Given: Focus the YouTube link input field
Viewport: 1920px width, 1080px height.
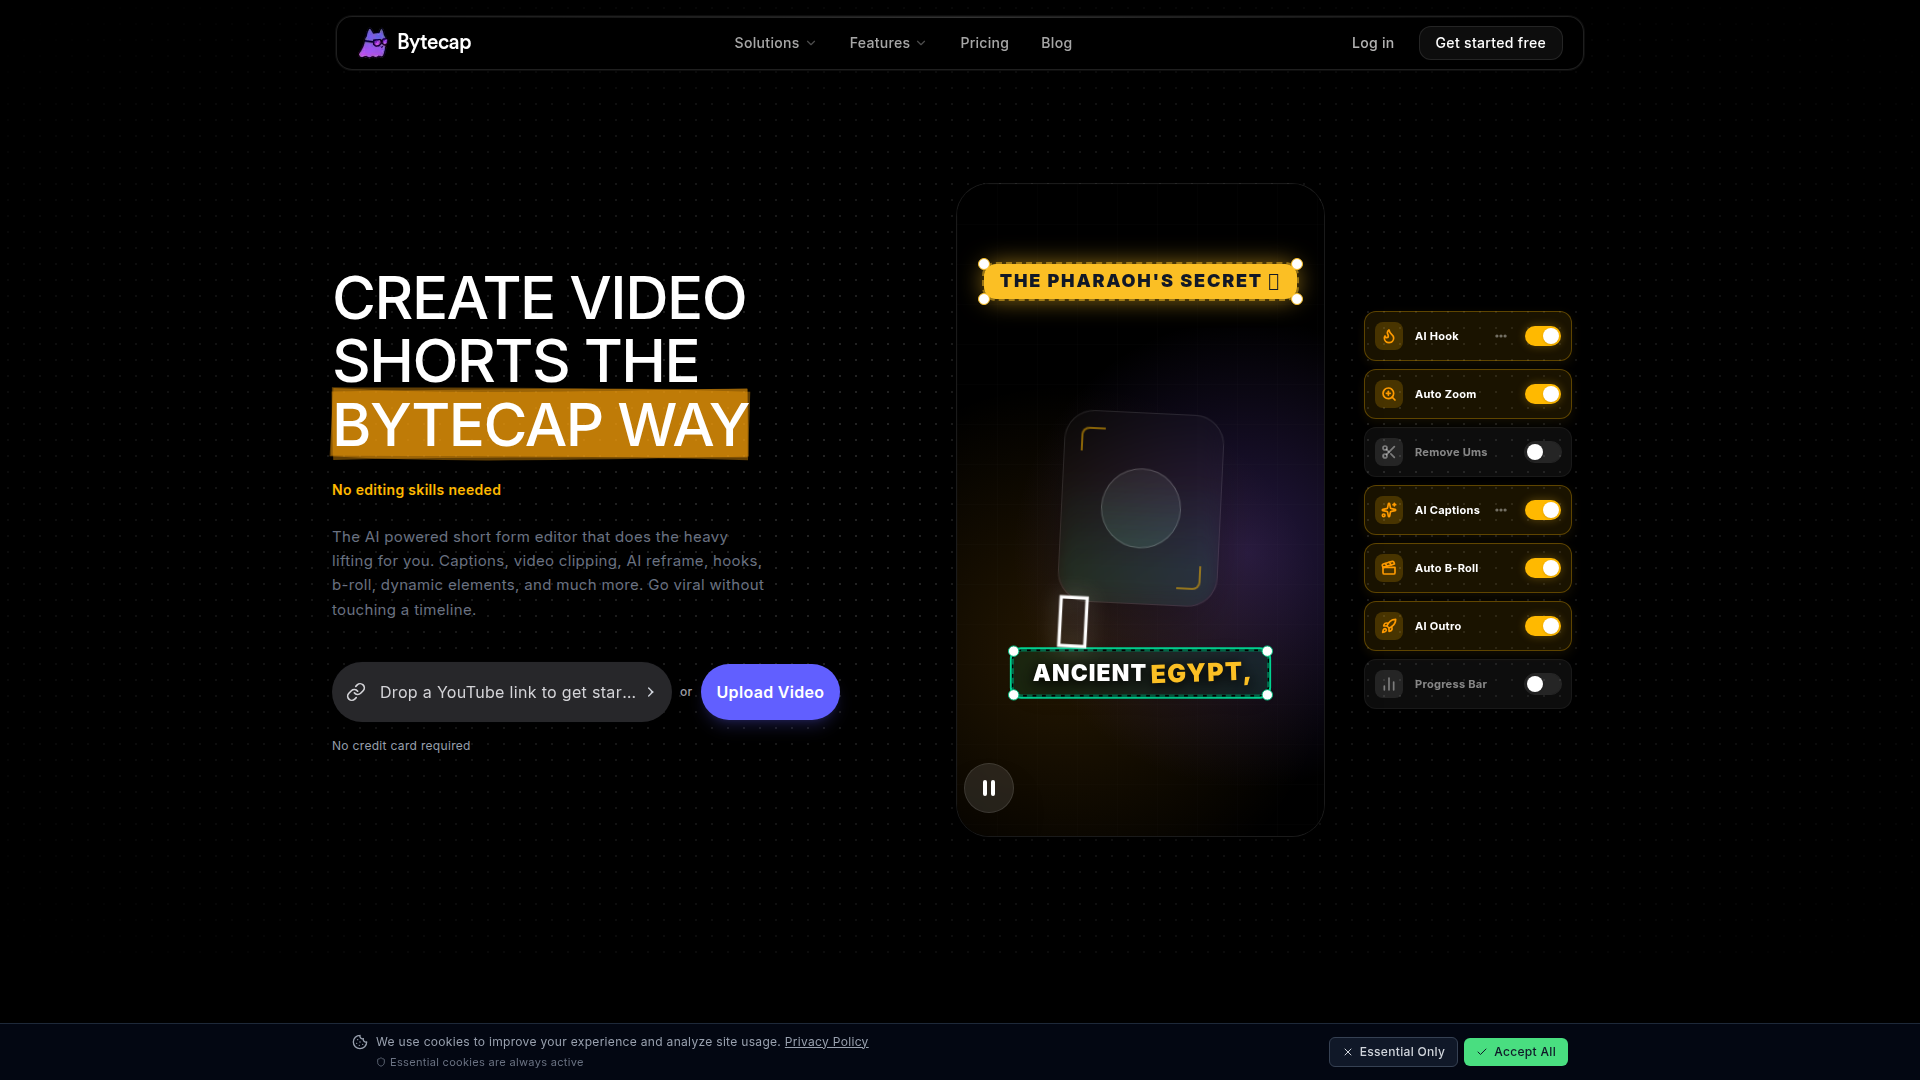Looking at the screenshot, I should pyautogui.click(x=506, y=692).
